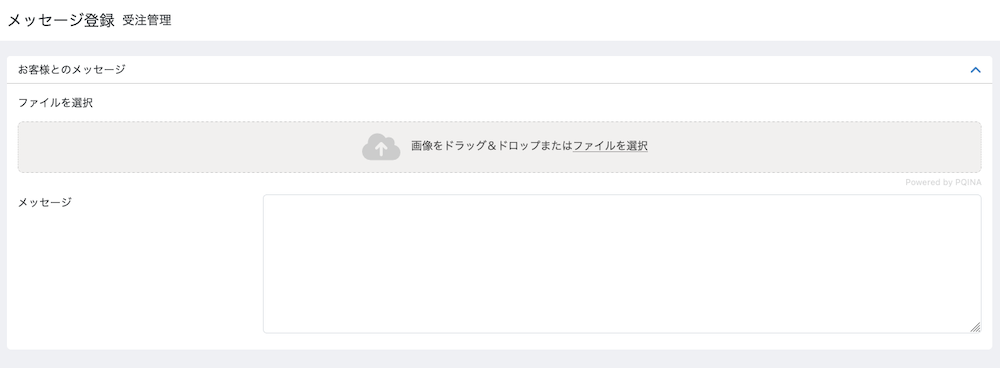This screenshot has width=1000, height=368.
Task: Click the 画像をドラッグ＆ドロップ drop zone text
Action: 492,146
